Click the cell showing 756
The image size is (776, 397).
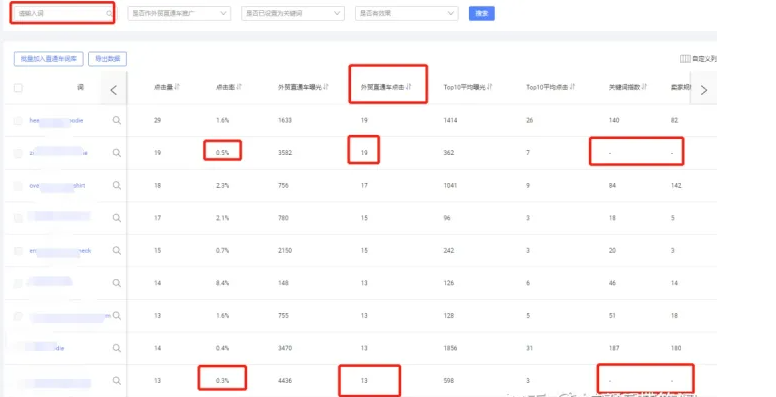point(283,186)
